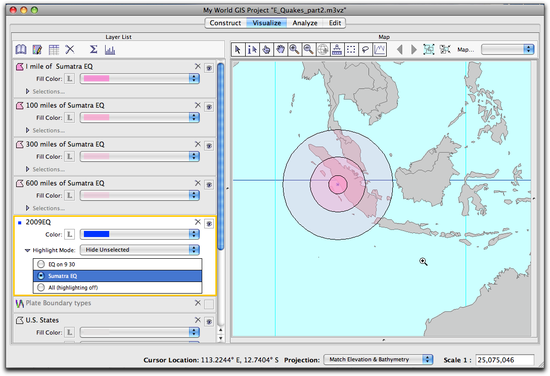Toggle visibility of 100 miles of Sumatra EQ
The width and height of the screenshot is (550, 376).
(x=209, y=107)
